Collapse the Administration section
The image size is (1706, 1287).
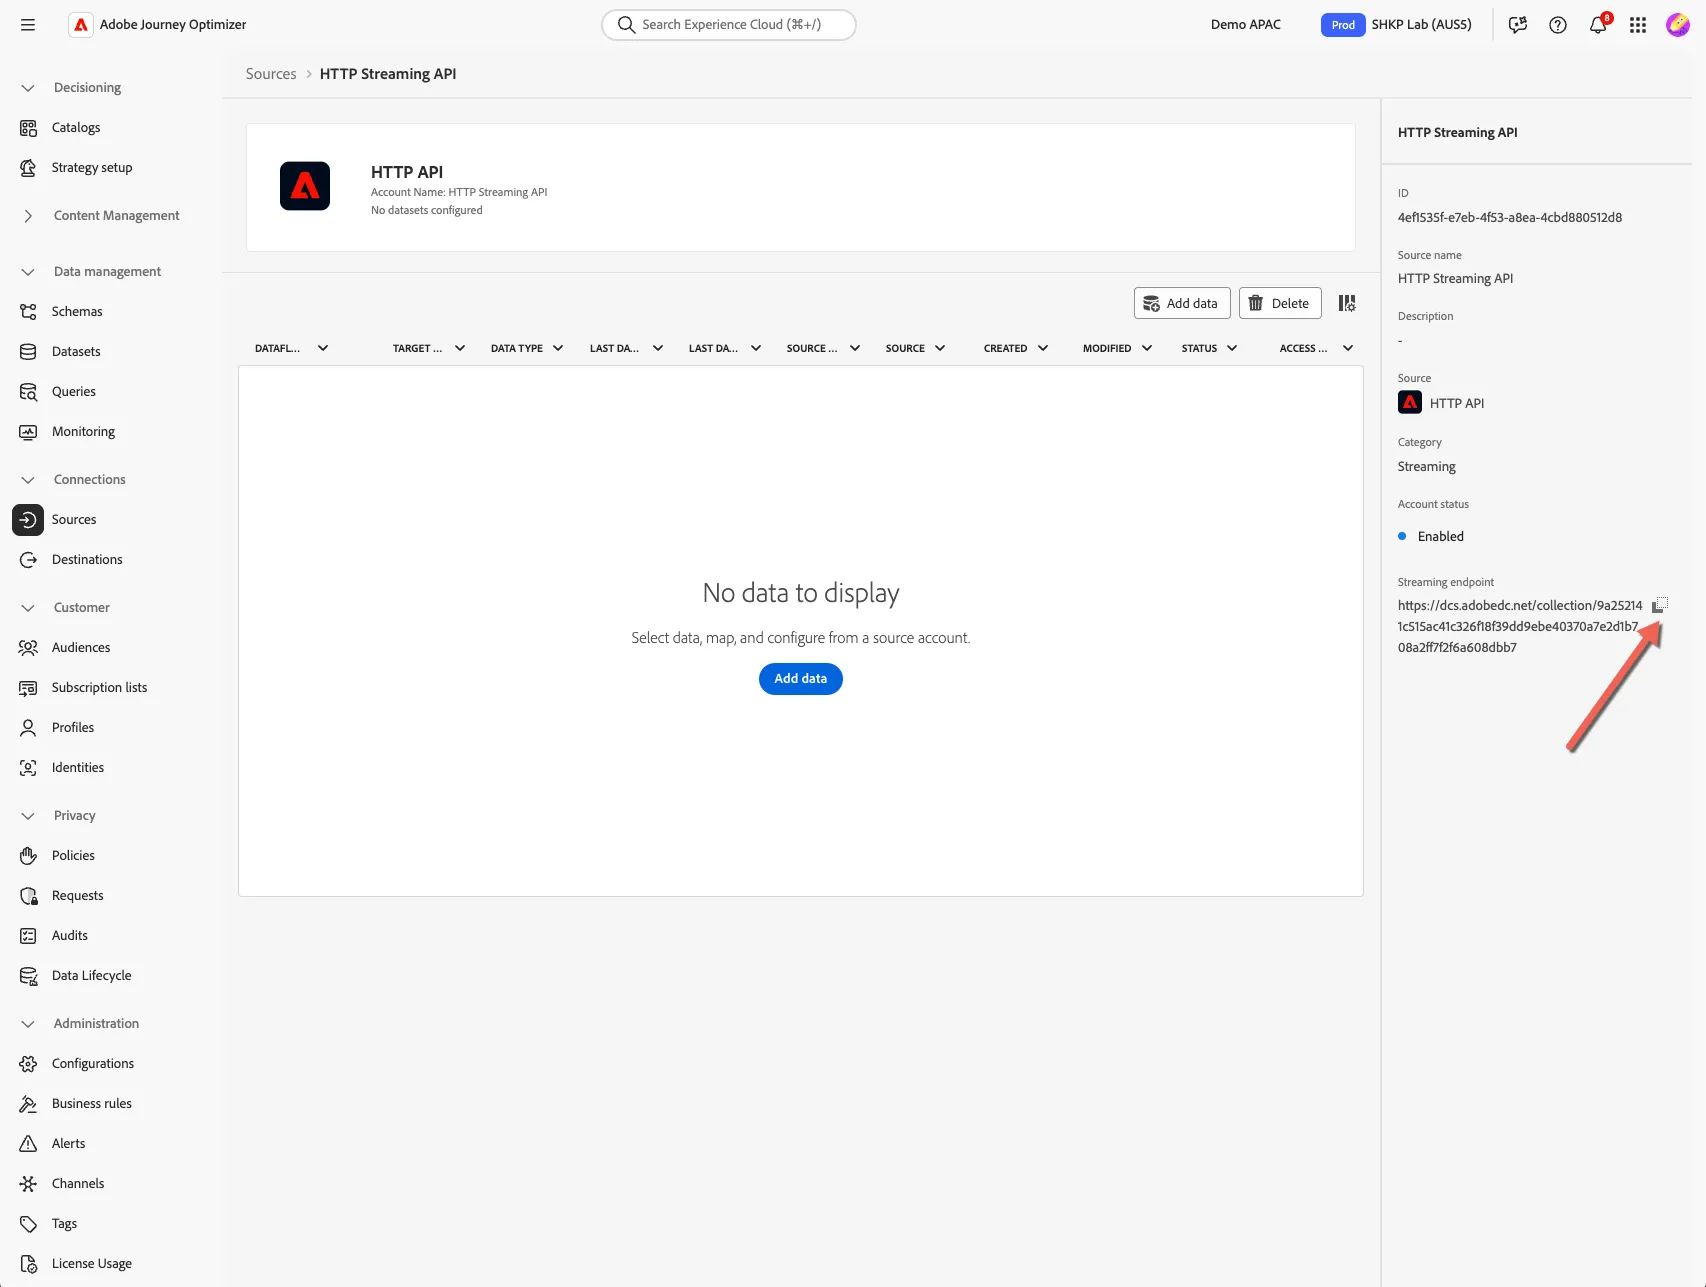click(28, 1024)
